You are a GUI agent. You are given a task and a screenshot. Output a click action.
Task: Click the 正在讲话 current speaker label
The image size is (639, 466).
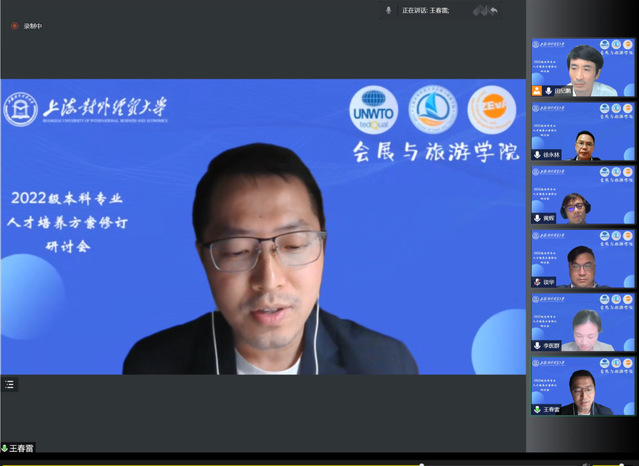point(425,10)
